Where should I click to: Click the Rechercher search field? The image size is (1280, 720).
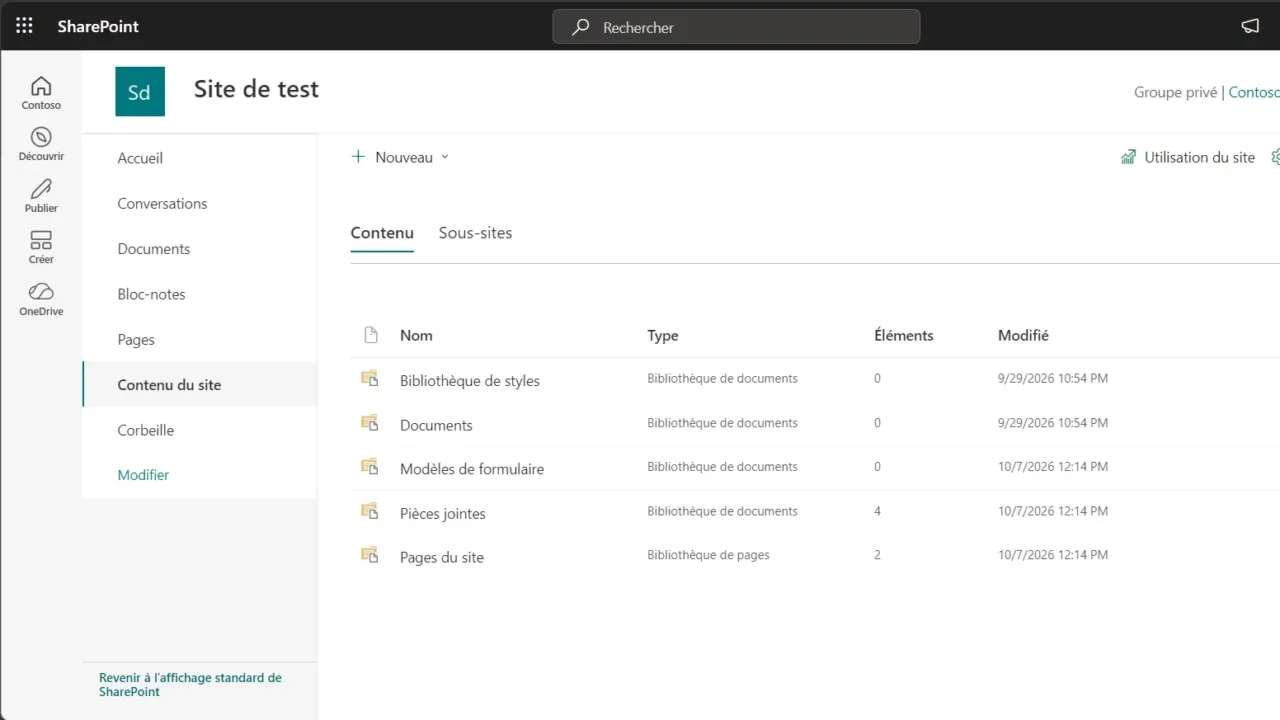click(736, 27)
